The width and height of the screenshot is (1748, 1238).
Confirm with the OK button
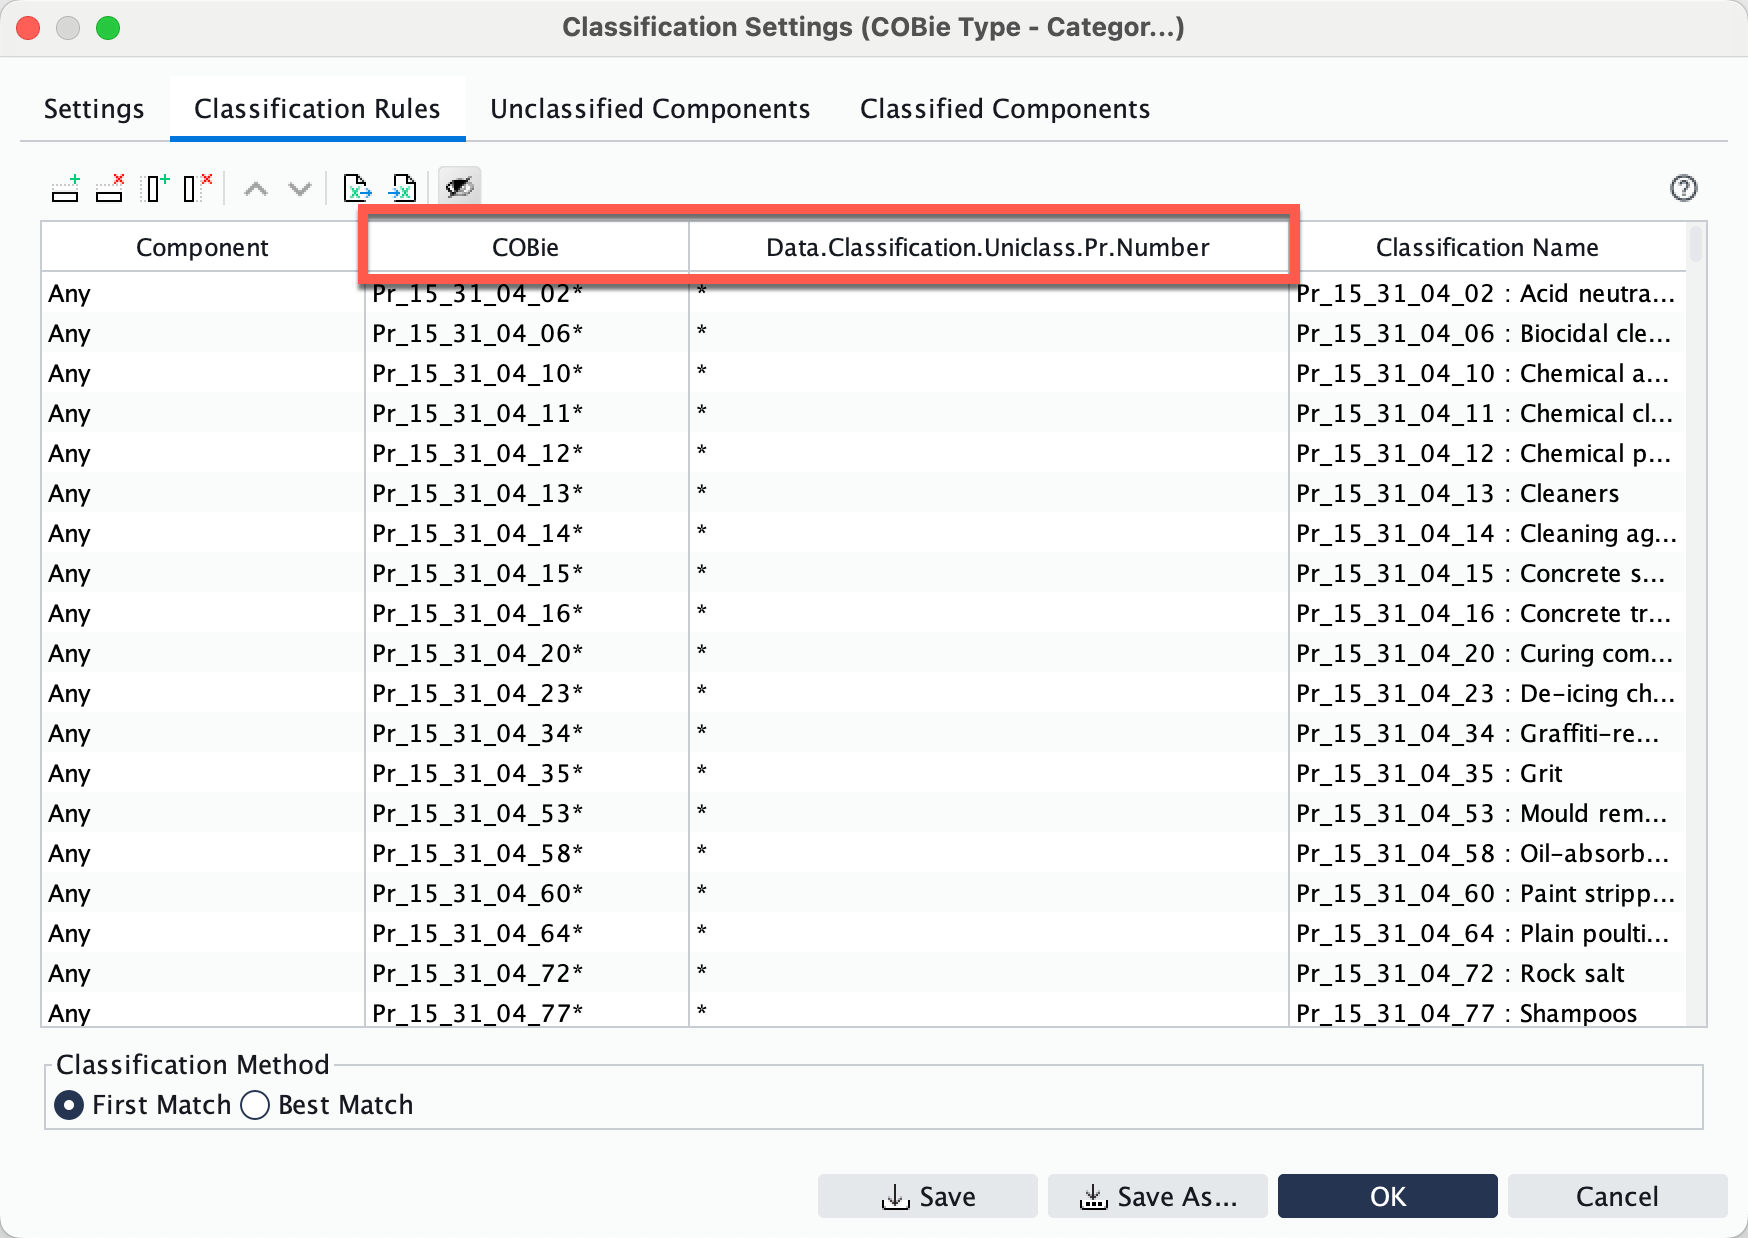click(1388, 1196)
